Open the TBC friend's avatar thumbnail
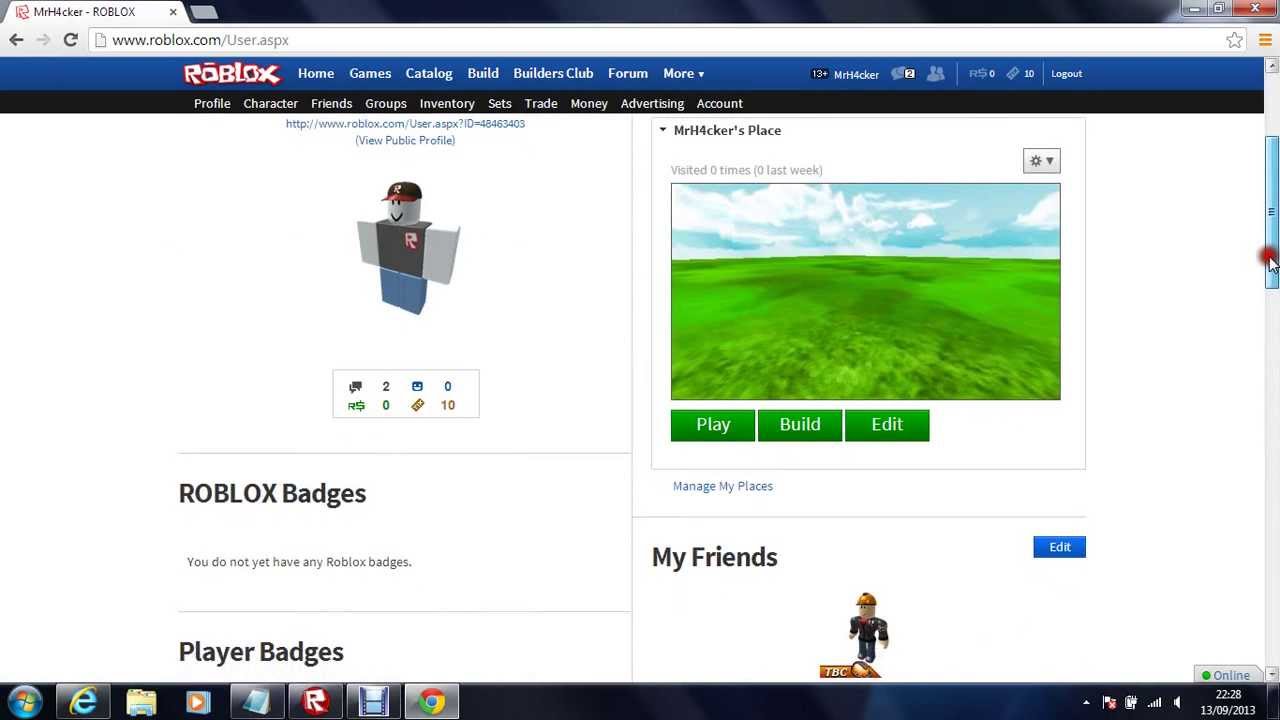 865,635
